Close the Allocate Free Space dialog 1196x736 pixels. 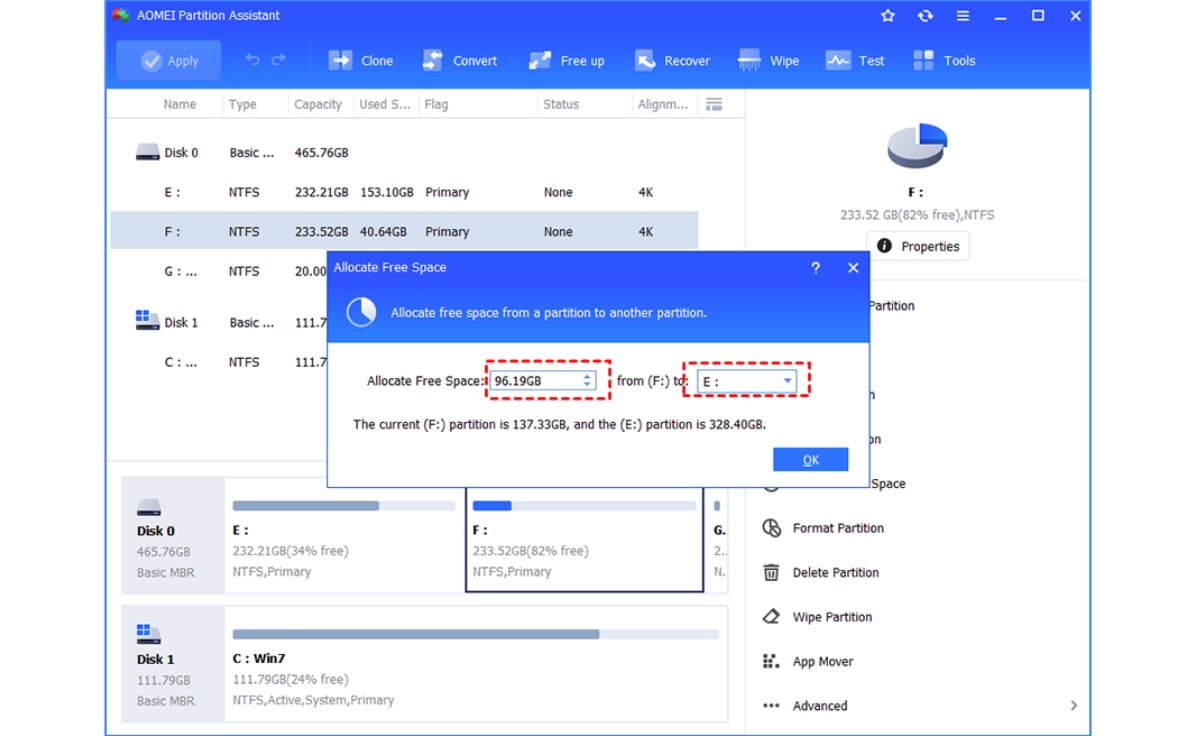coord(853,268)
